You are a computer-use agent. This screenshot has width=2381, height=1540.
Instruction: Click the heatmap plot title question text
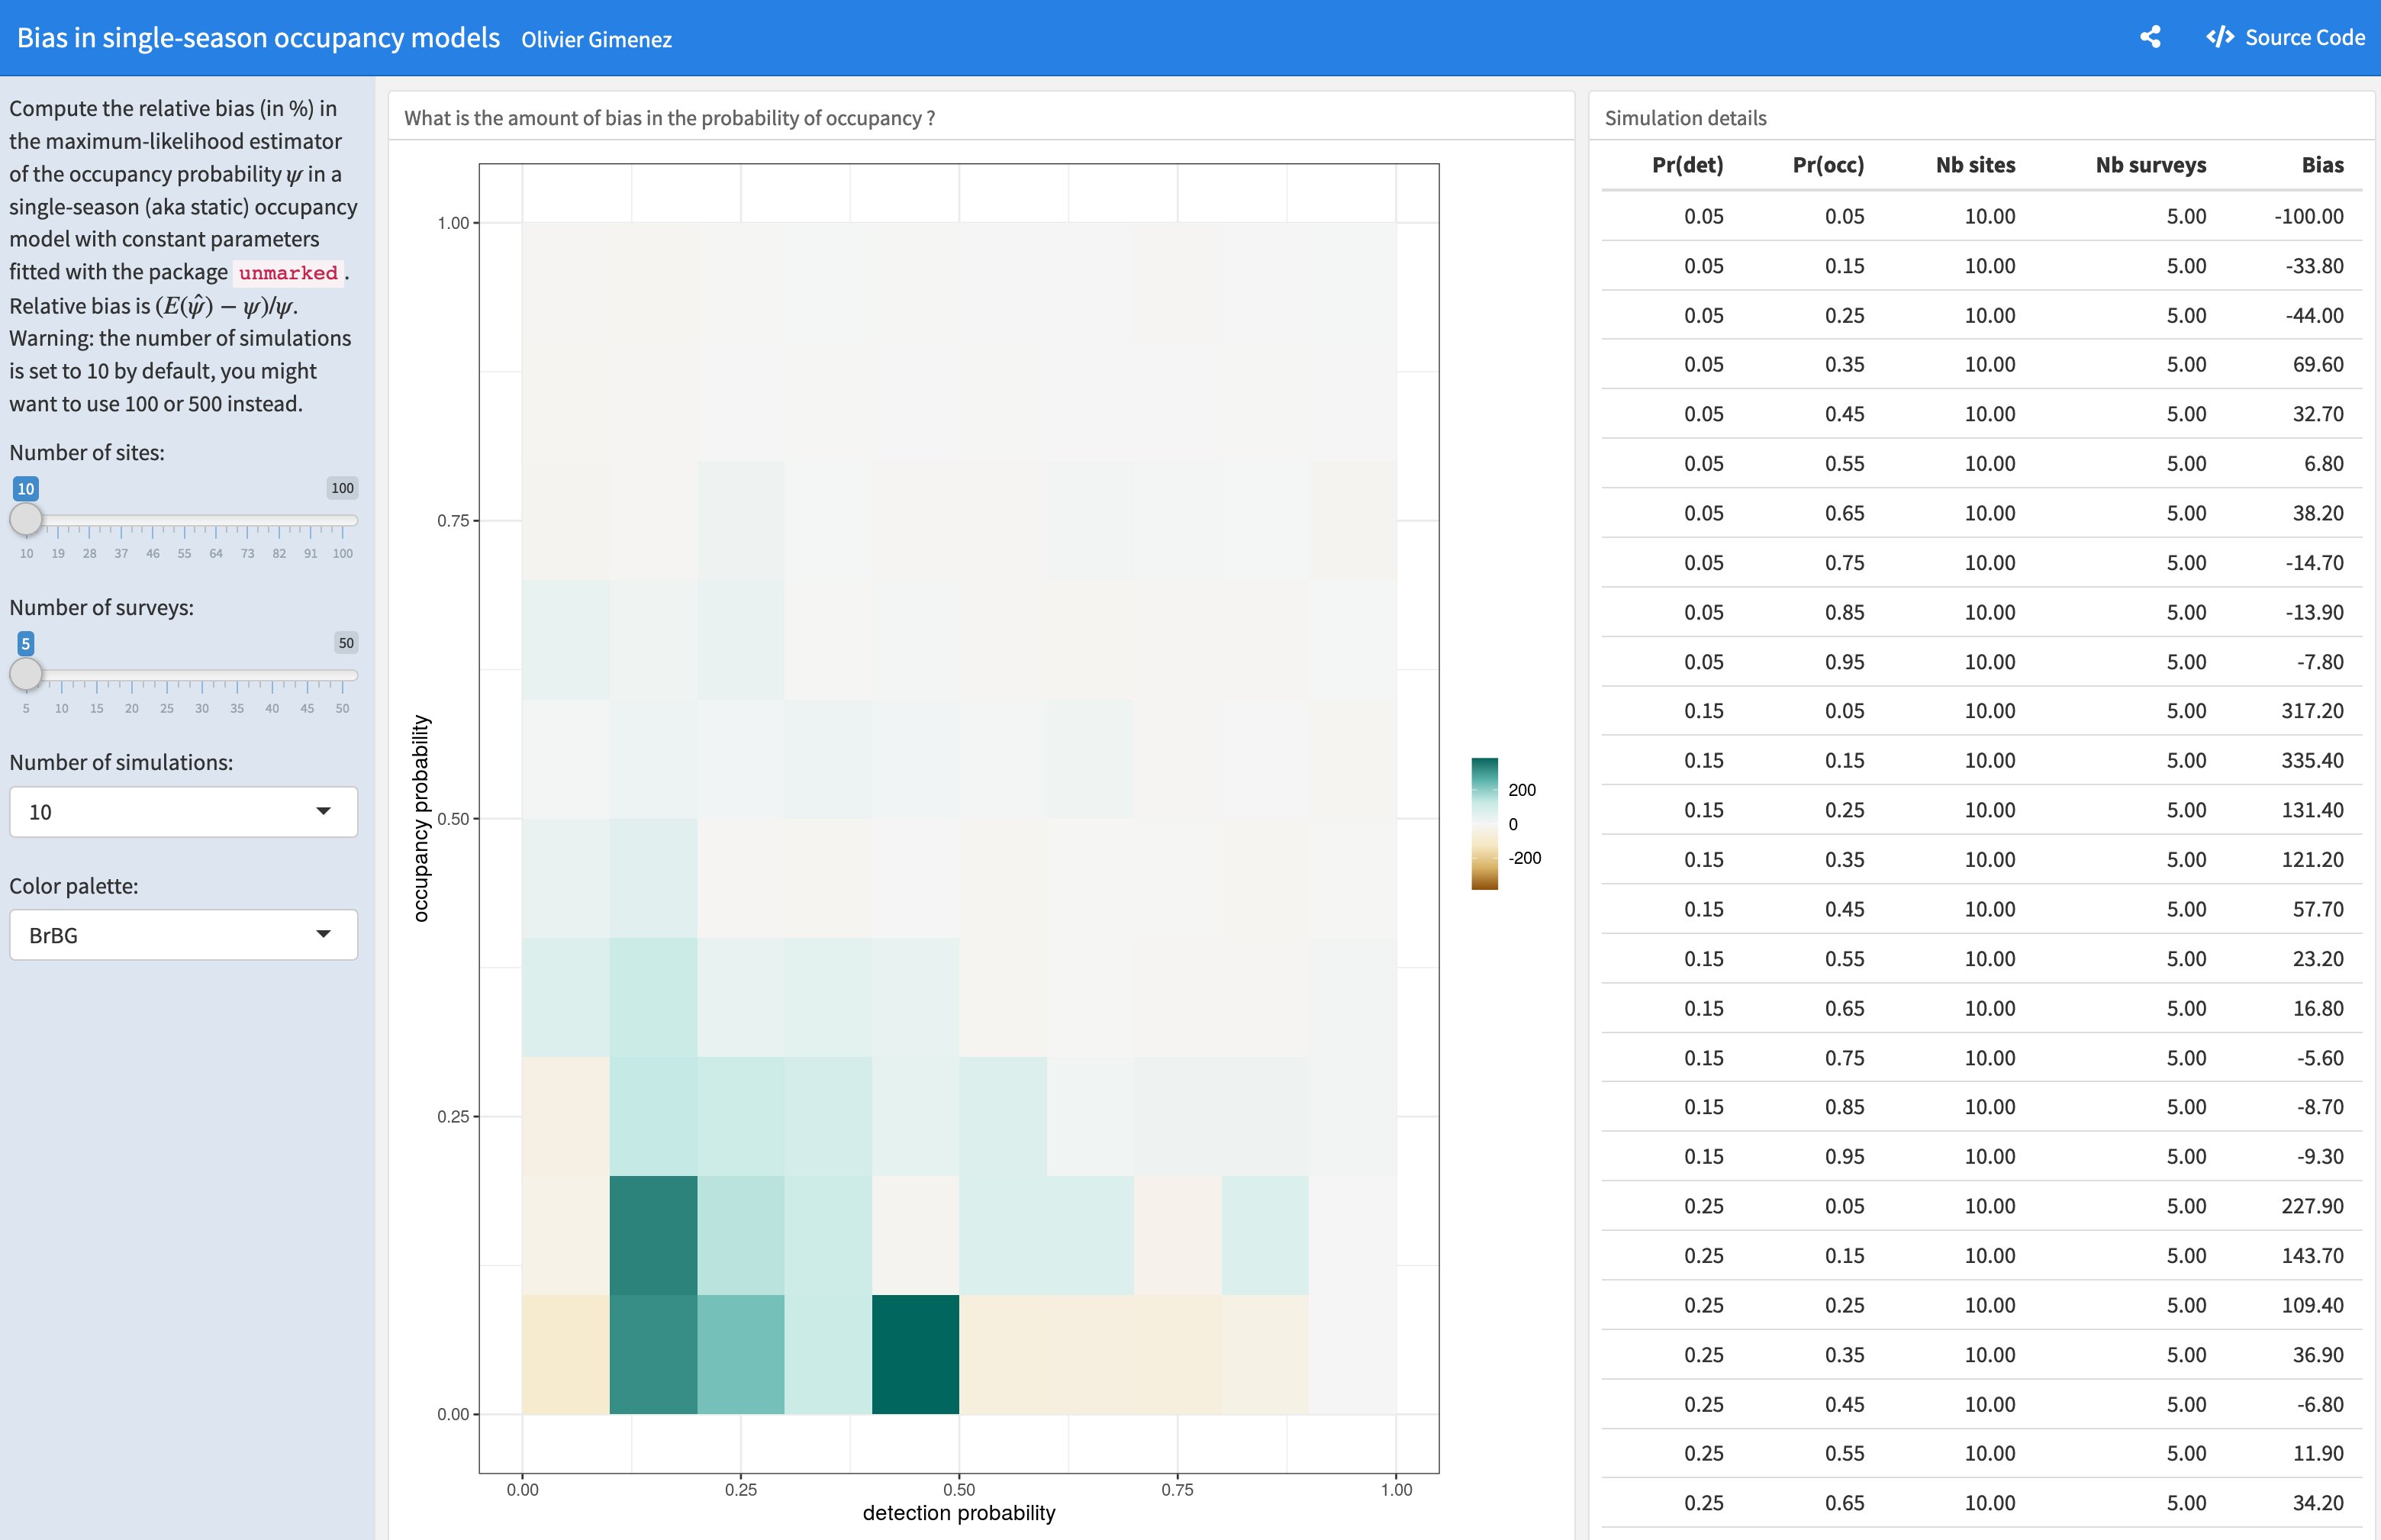[x=669, y=116]
